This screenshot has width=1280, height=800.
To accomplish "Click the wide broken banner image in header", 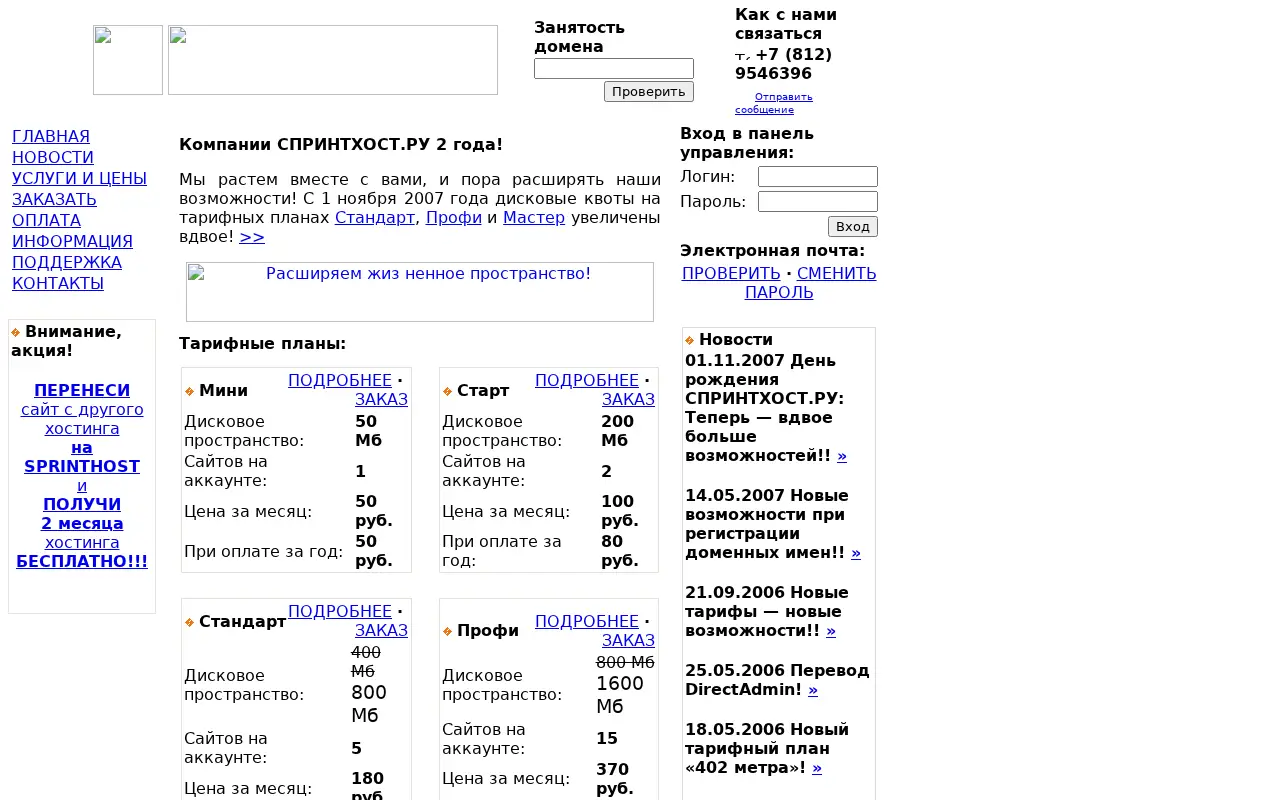I will (333, 60).
